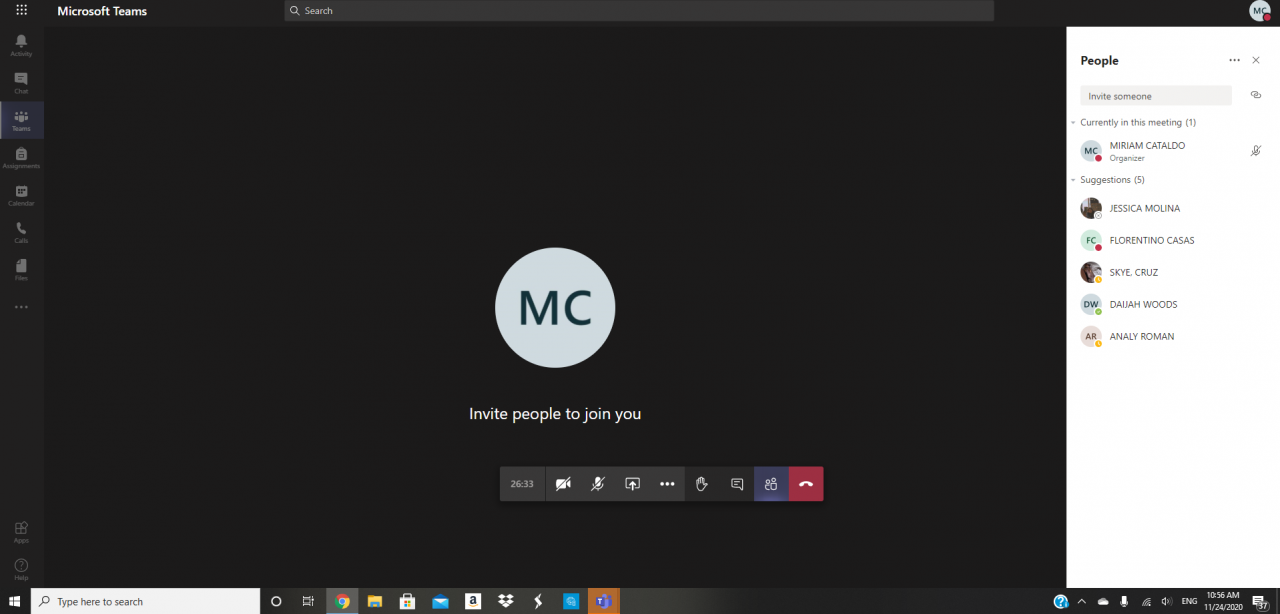Open Help in the sidebar
This screenshot has height=614, width=1280.
pos(21,570)
